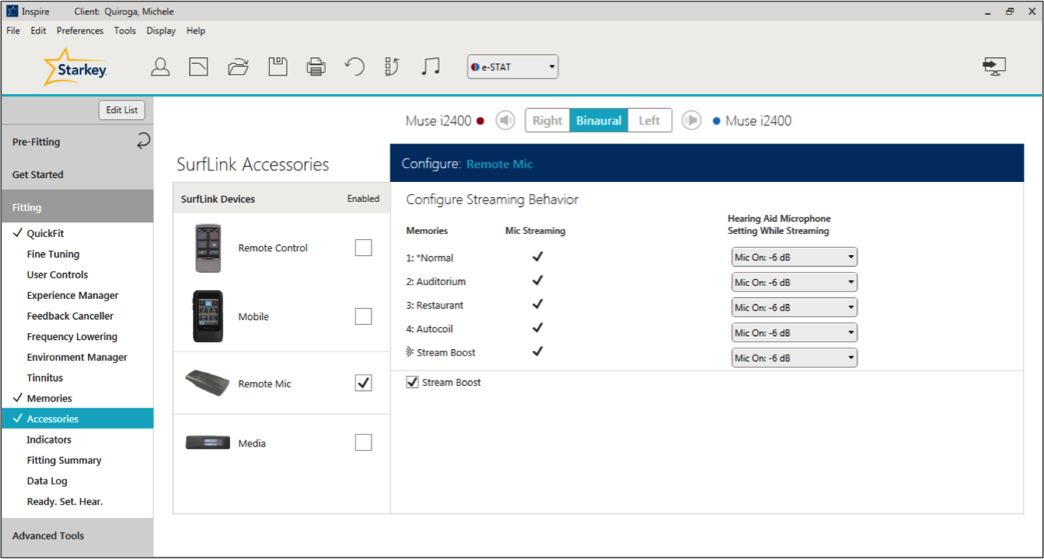
Task: Uncheck the Remote Mic enabled checkbox
Action: coord(363,383)
